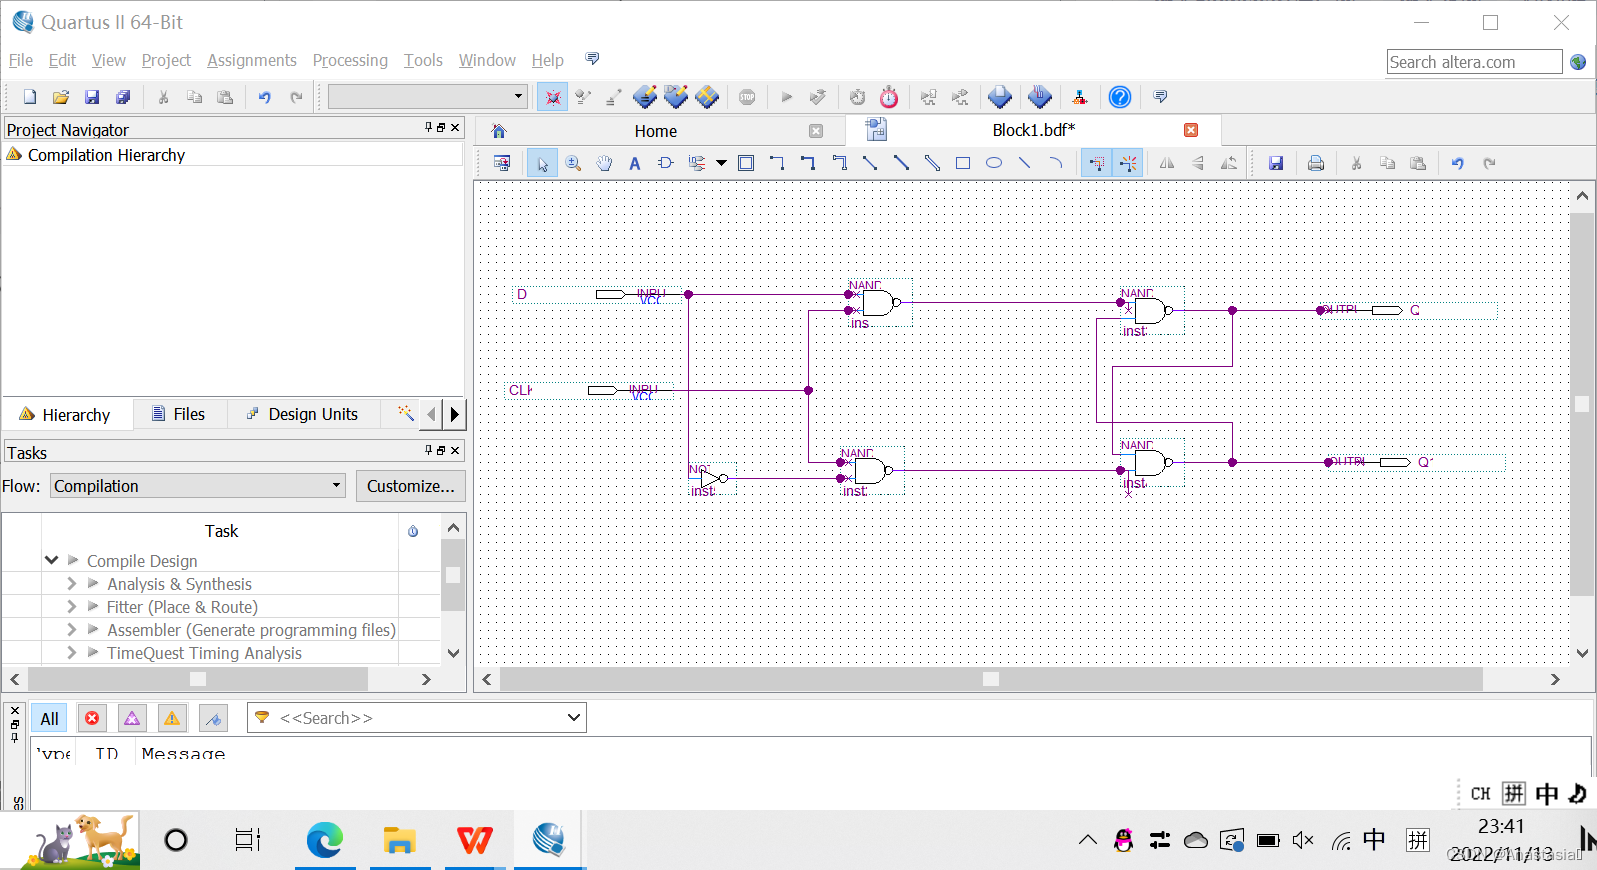The image size is (1597, 870).
Task: Open the Flow Compilation dropdown
Action: tap(197, 486)
